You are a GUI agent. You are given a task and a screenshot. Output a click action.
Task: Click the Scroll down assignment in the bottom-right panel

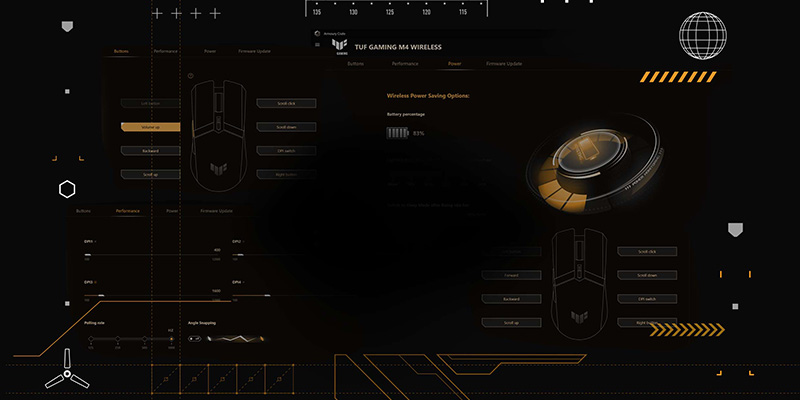point(647,276)
